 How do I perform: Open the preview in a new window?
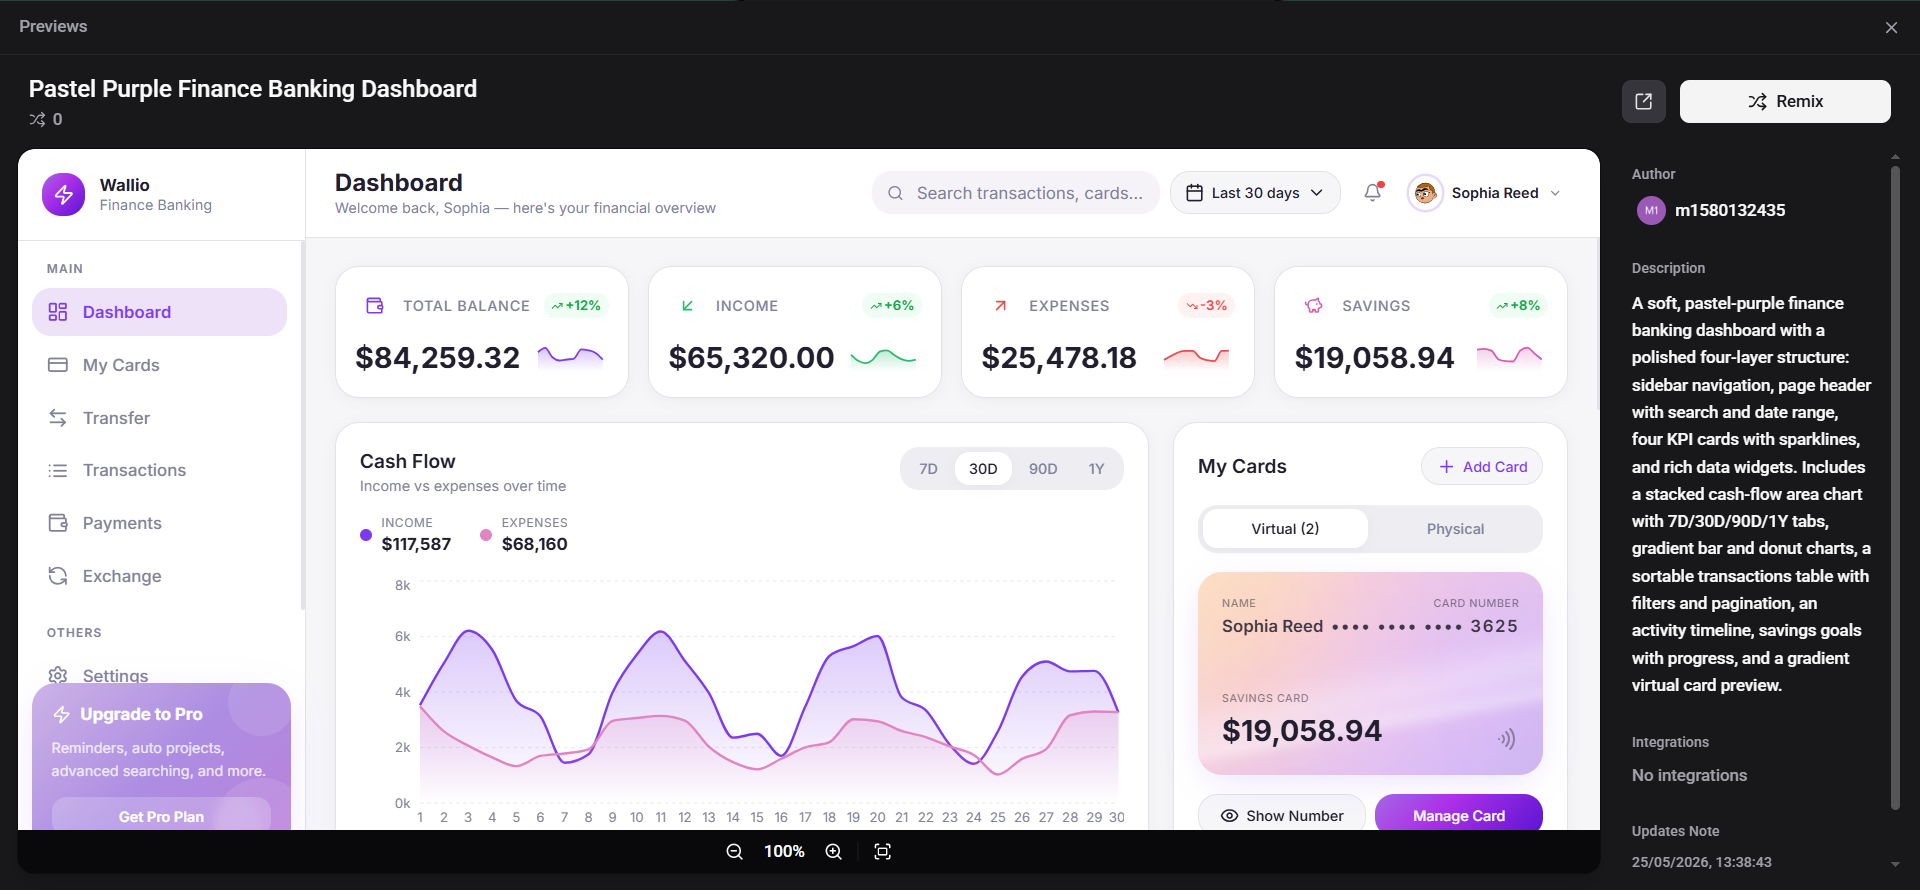coord(1643,101)
